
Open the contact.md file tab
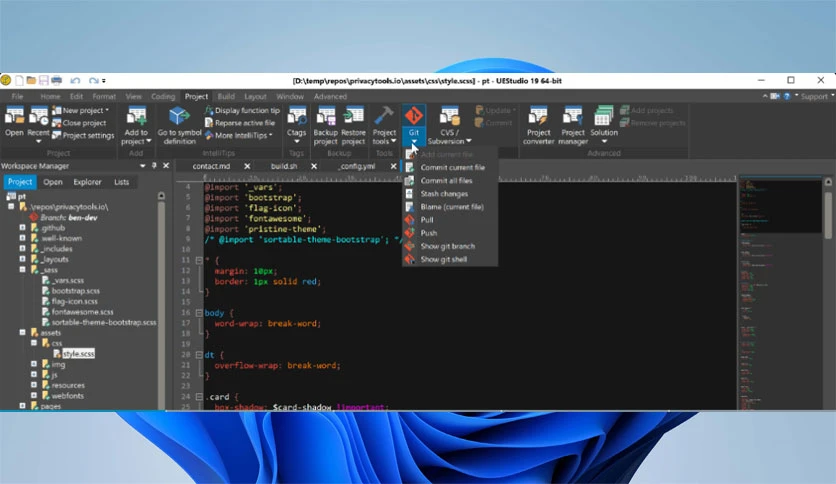[211, 166]
